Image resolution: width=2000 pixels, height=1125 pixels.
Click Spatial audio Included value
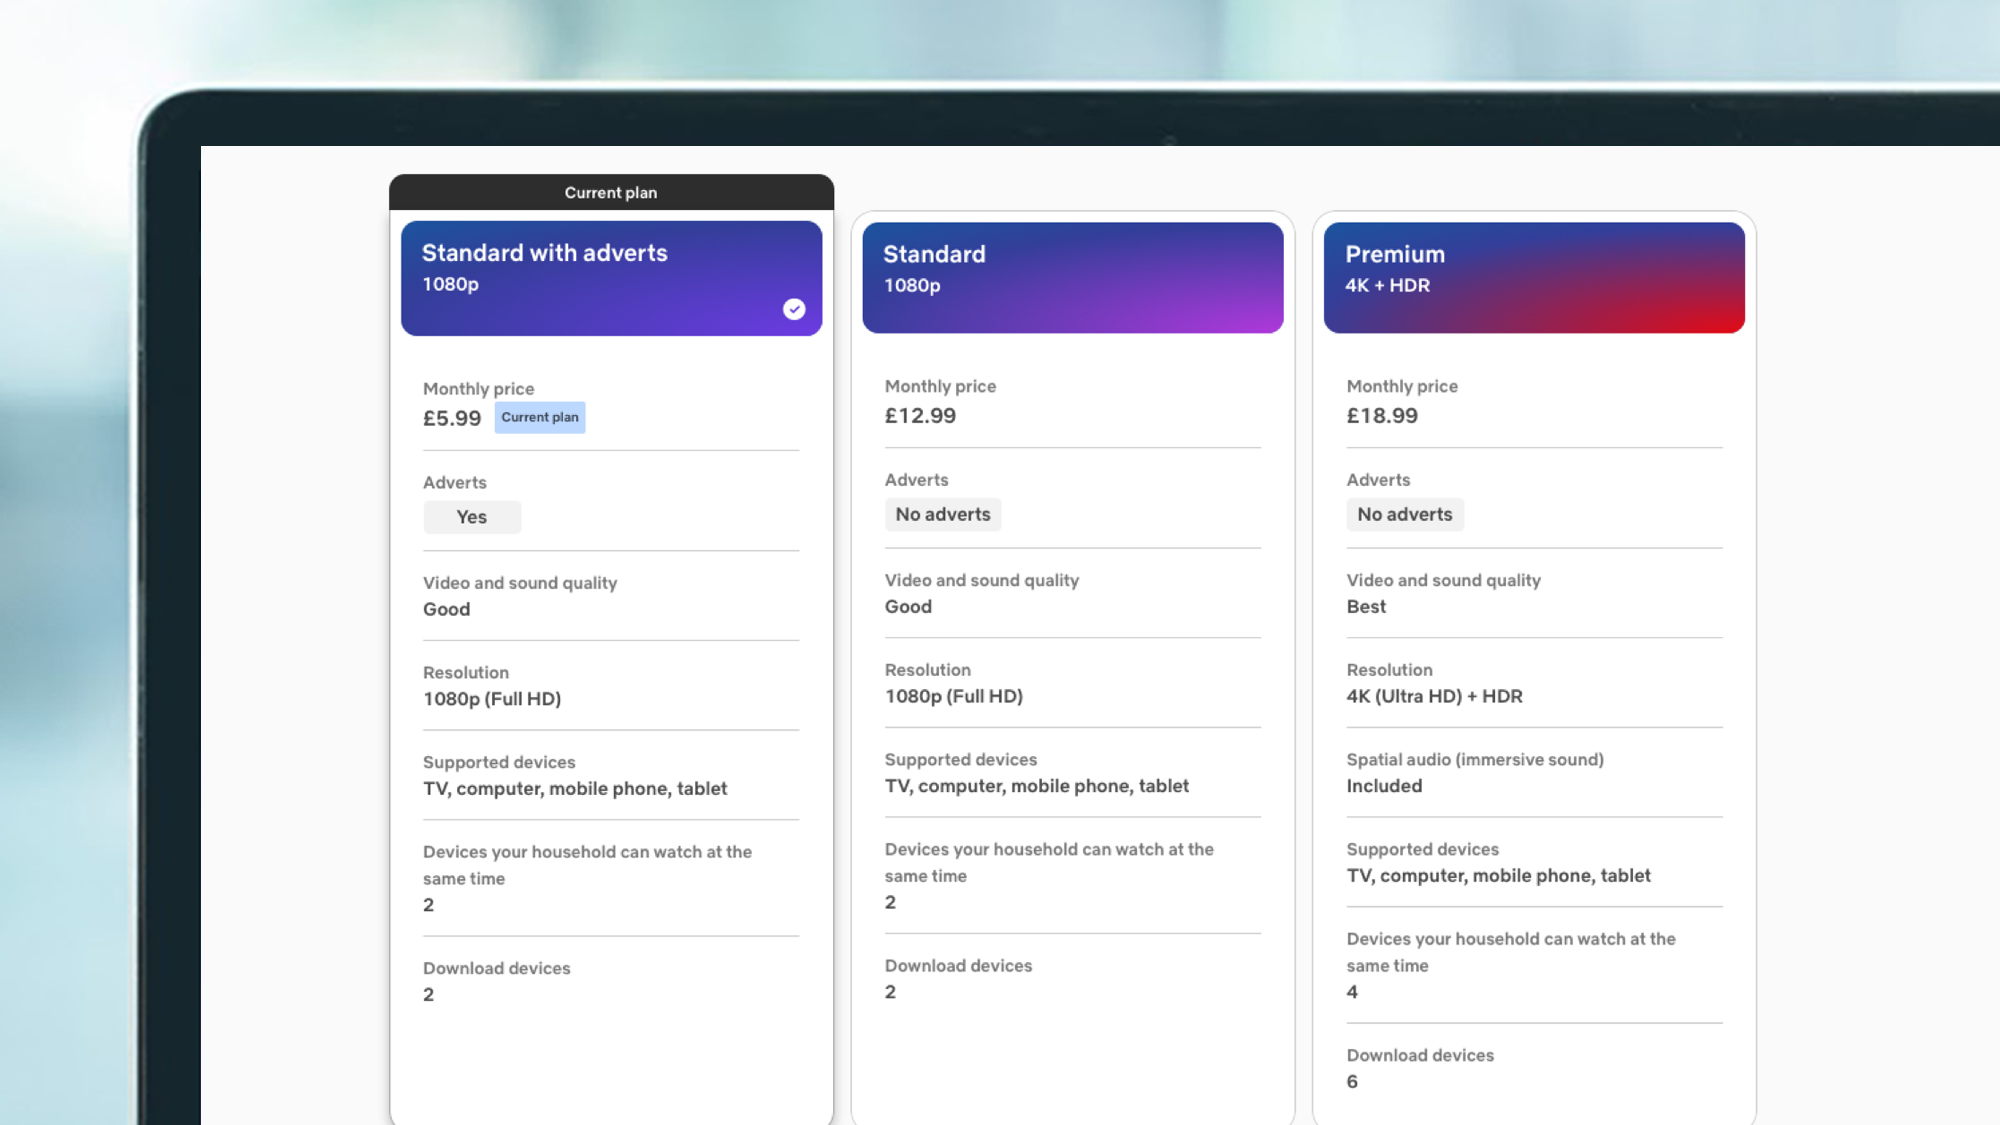pyautogui.click(x=1384, y=786)
